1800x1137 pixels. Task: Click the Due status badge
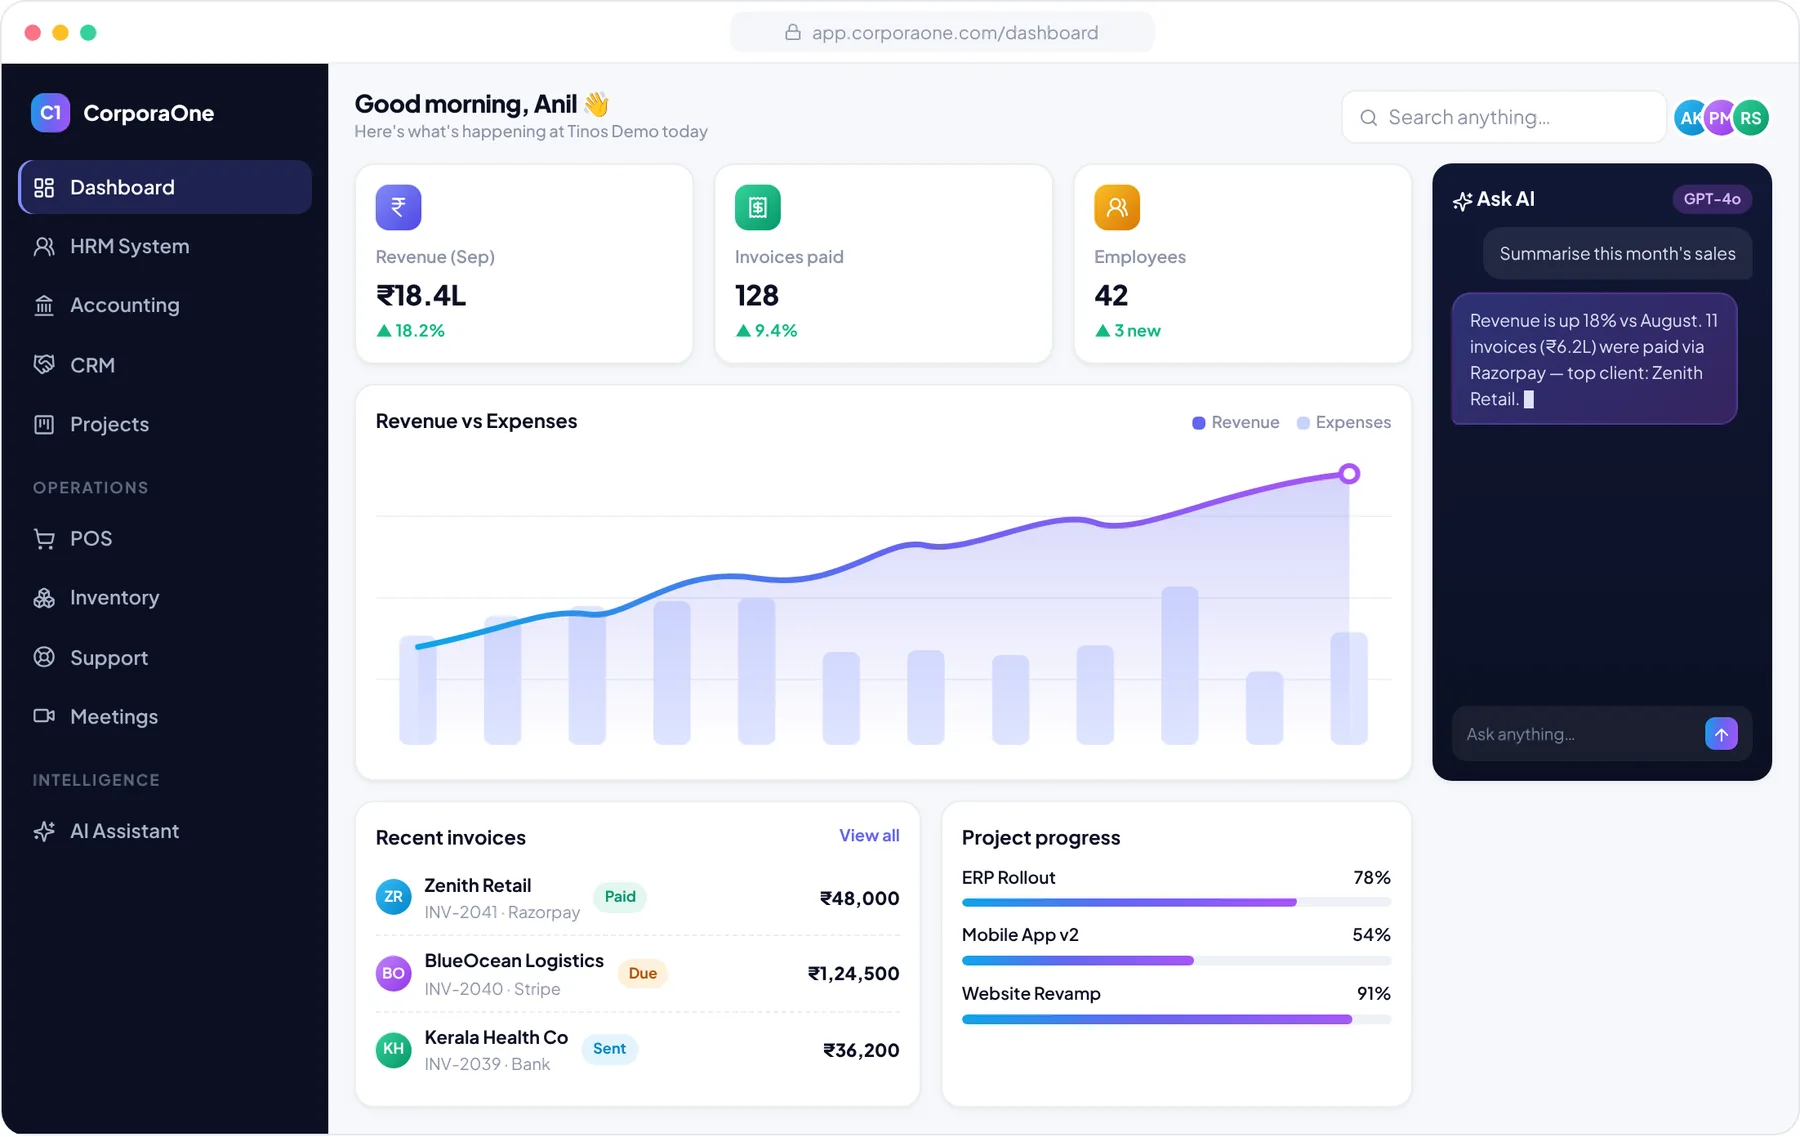tap(643, 974)
